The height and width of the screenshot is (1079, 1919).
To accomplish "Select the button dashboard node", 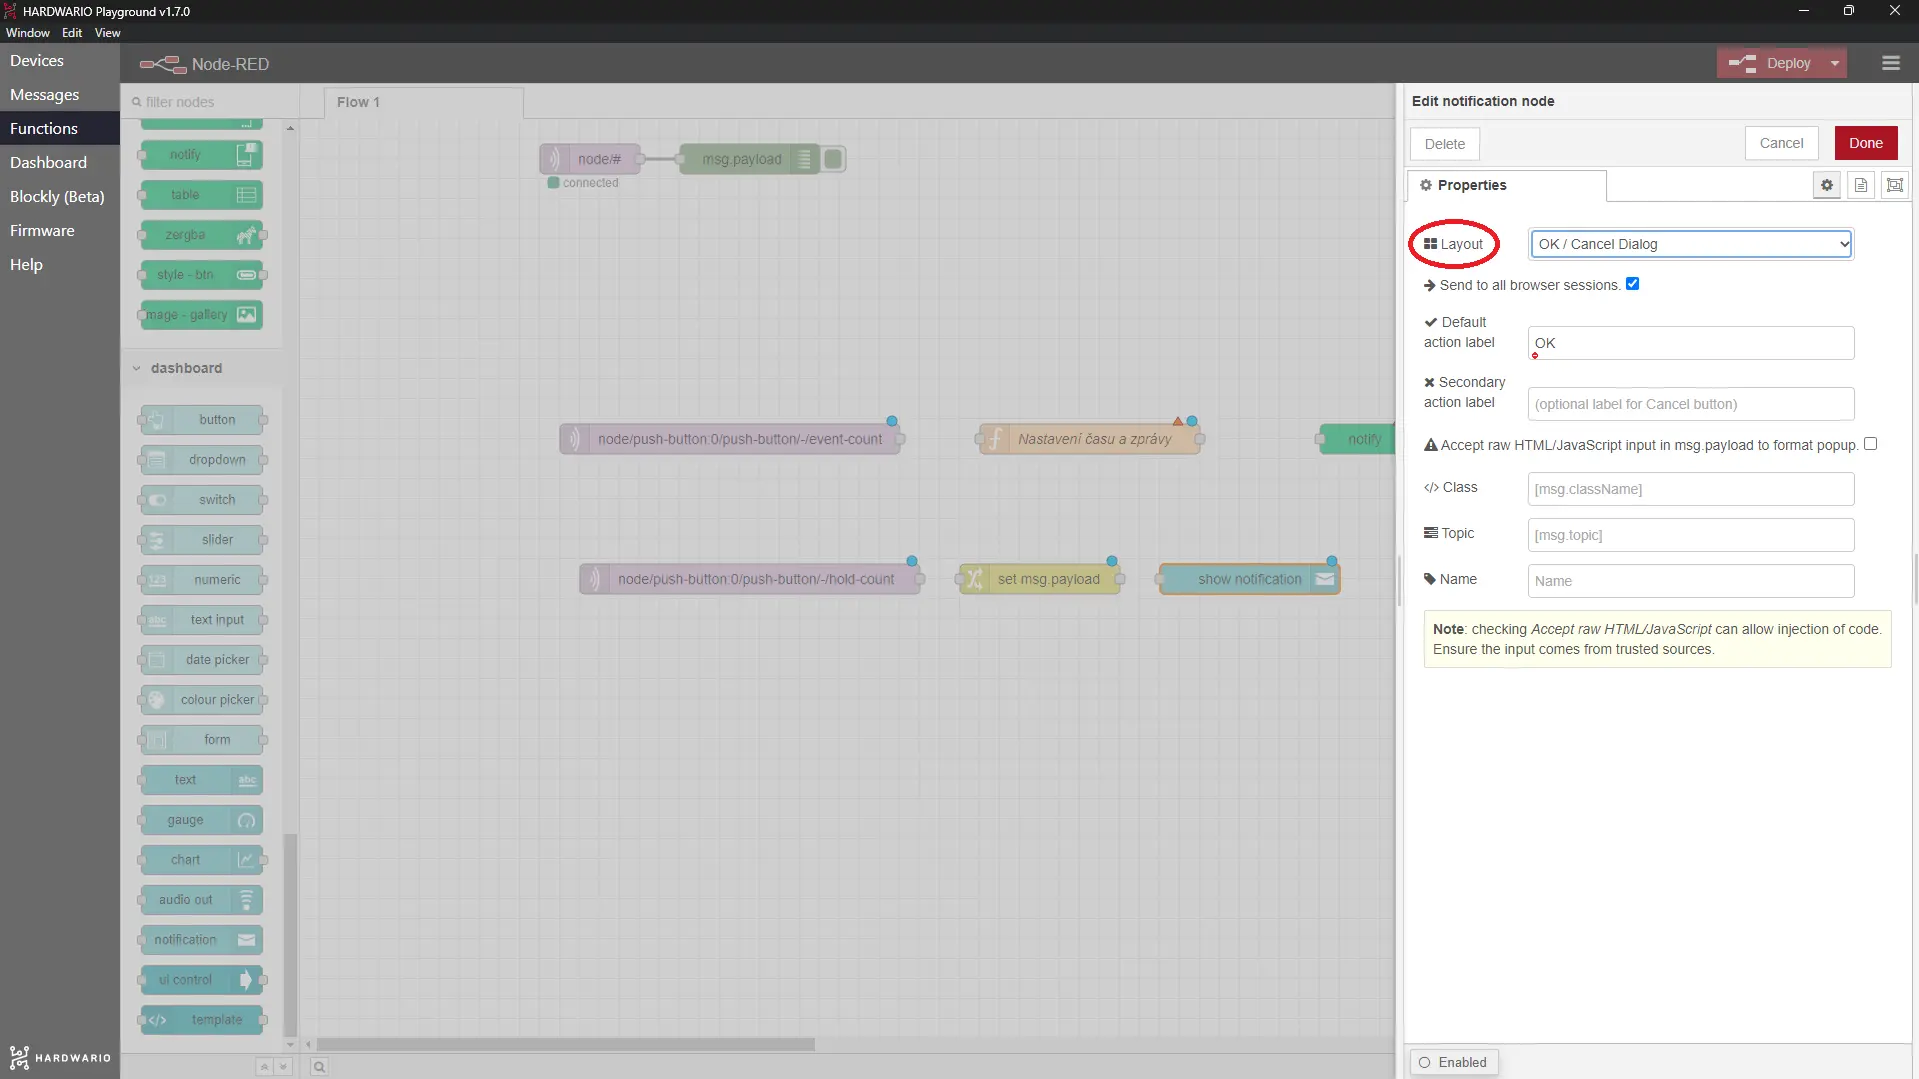I will 202,420.
